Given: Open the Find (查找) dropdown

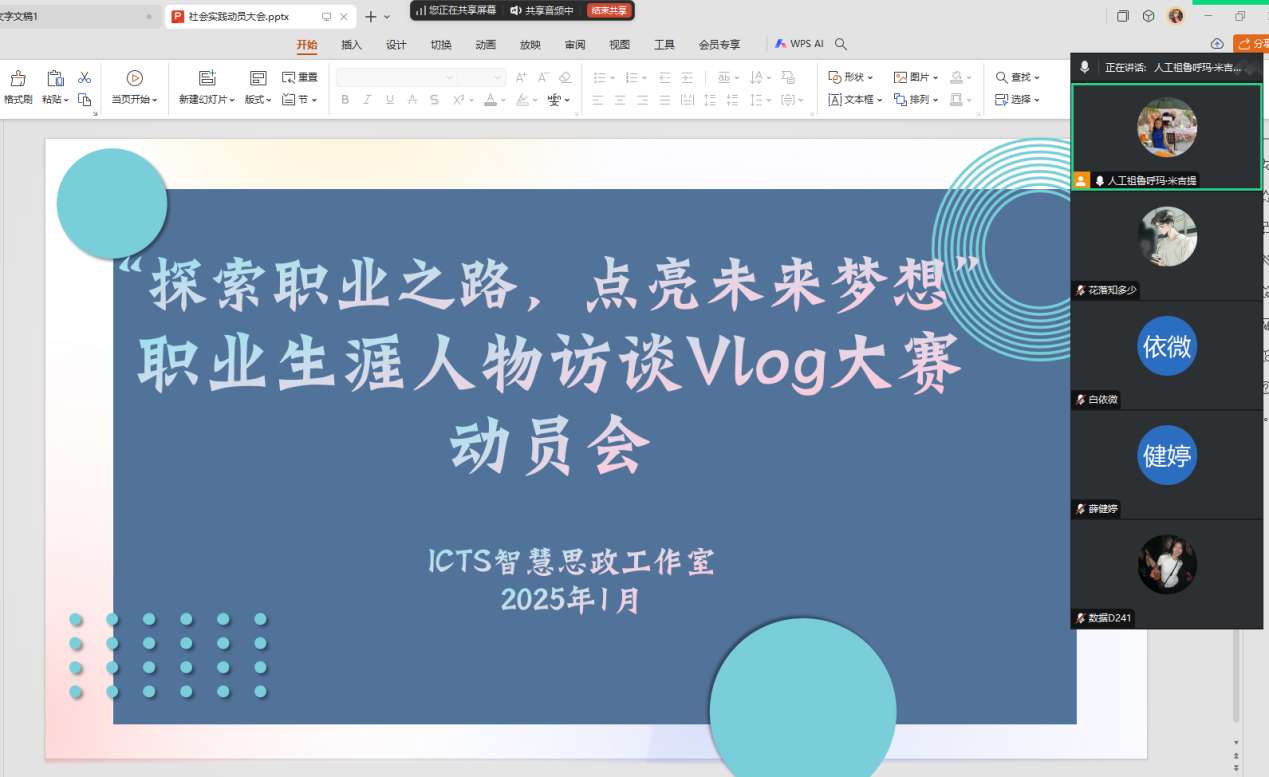Looking at the screenshot, I should click(1018, 77).
